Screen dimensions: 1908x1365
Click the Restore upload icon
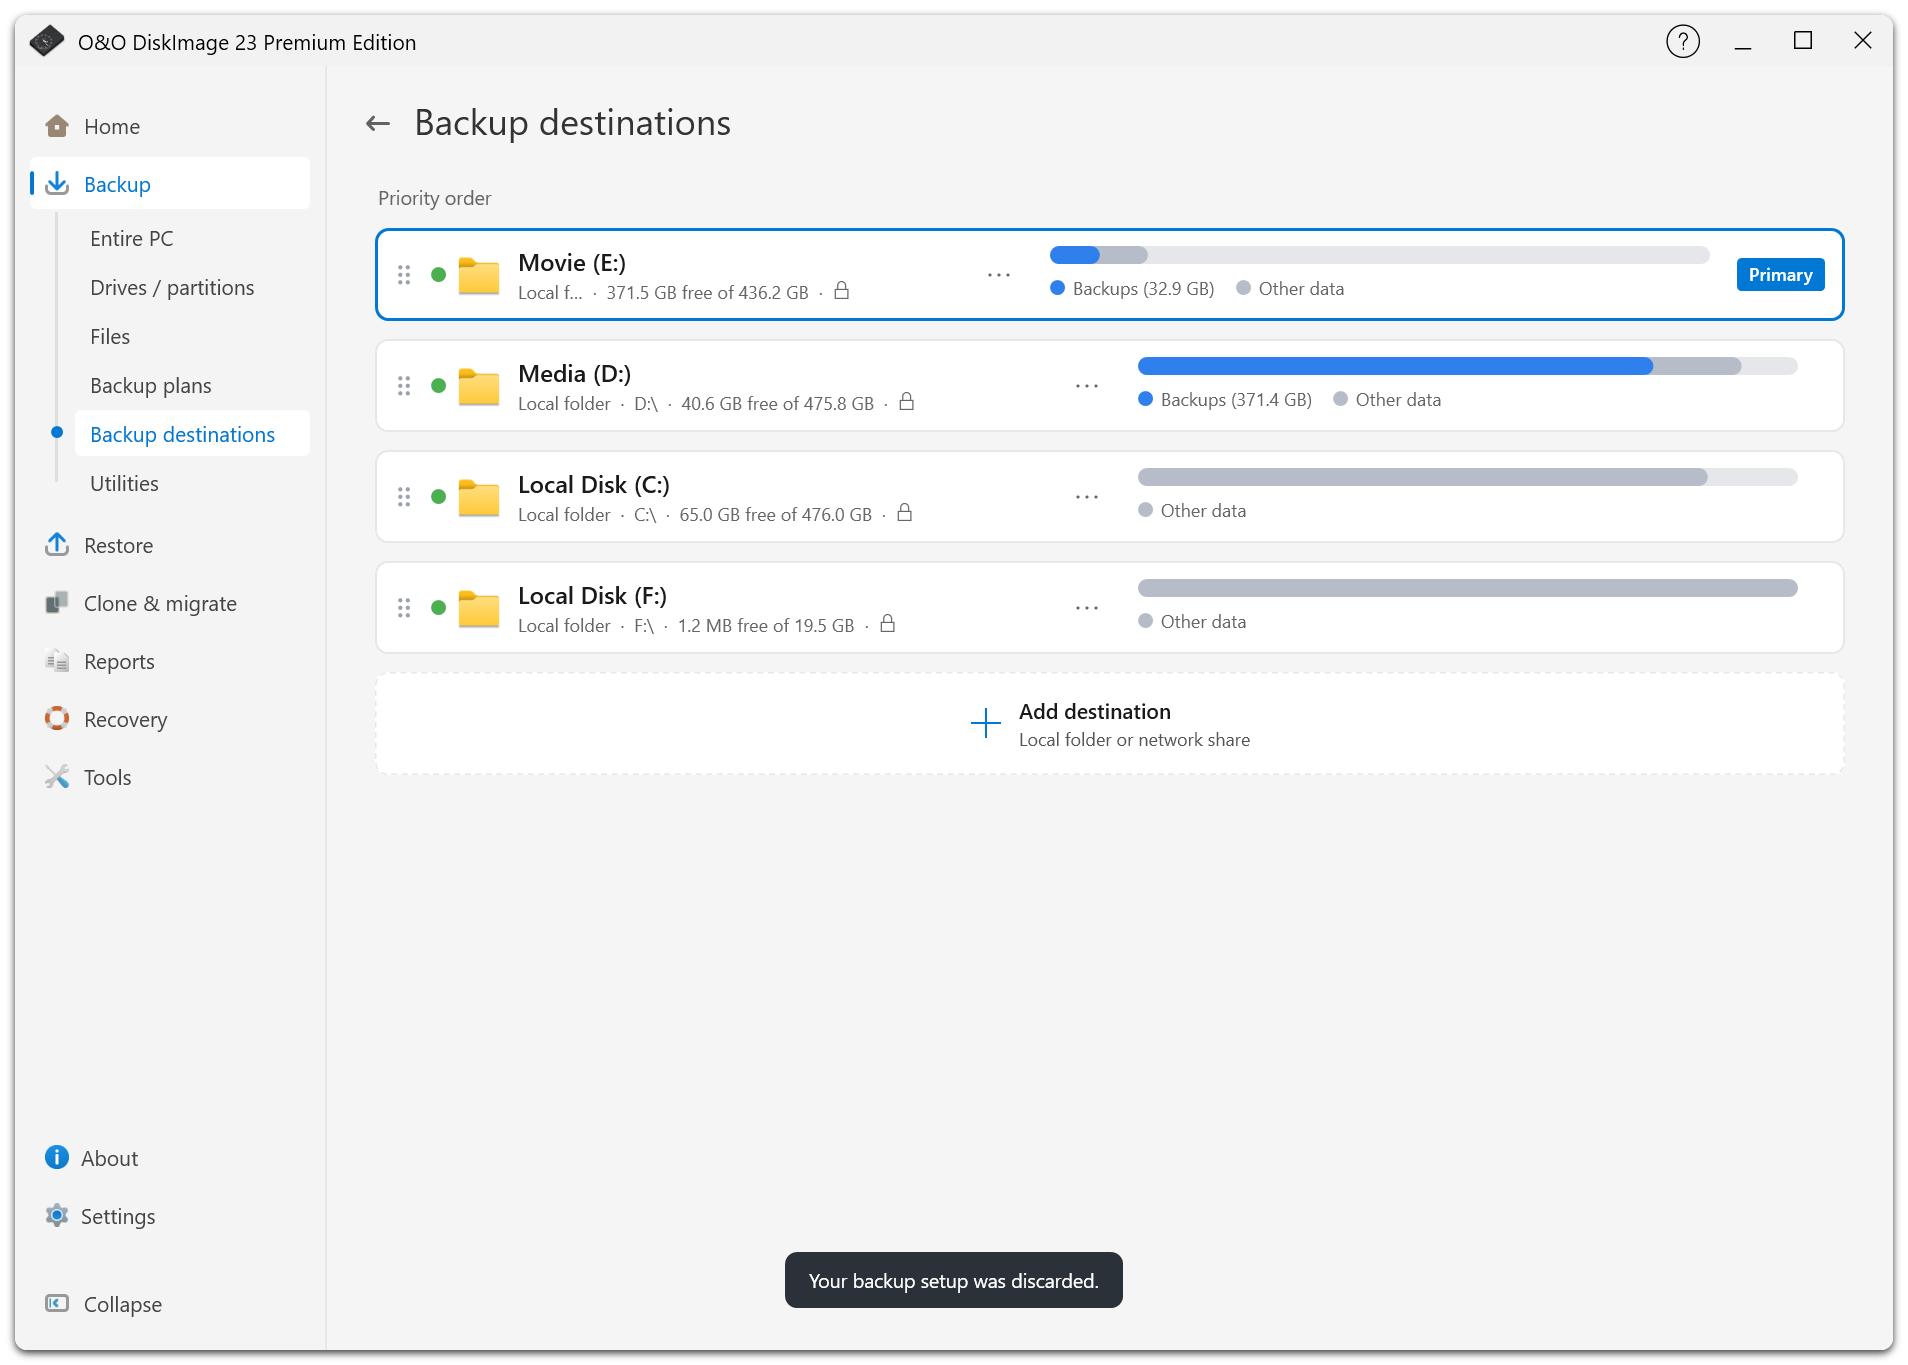tap(57, 545)
